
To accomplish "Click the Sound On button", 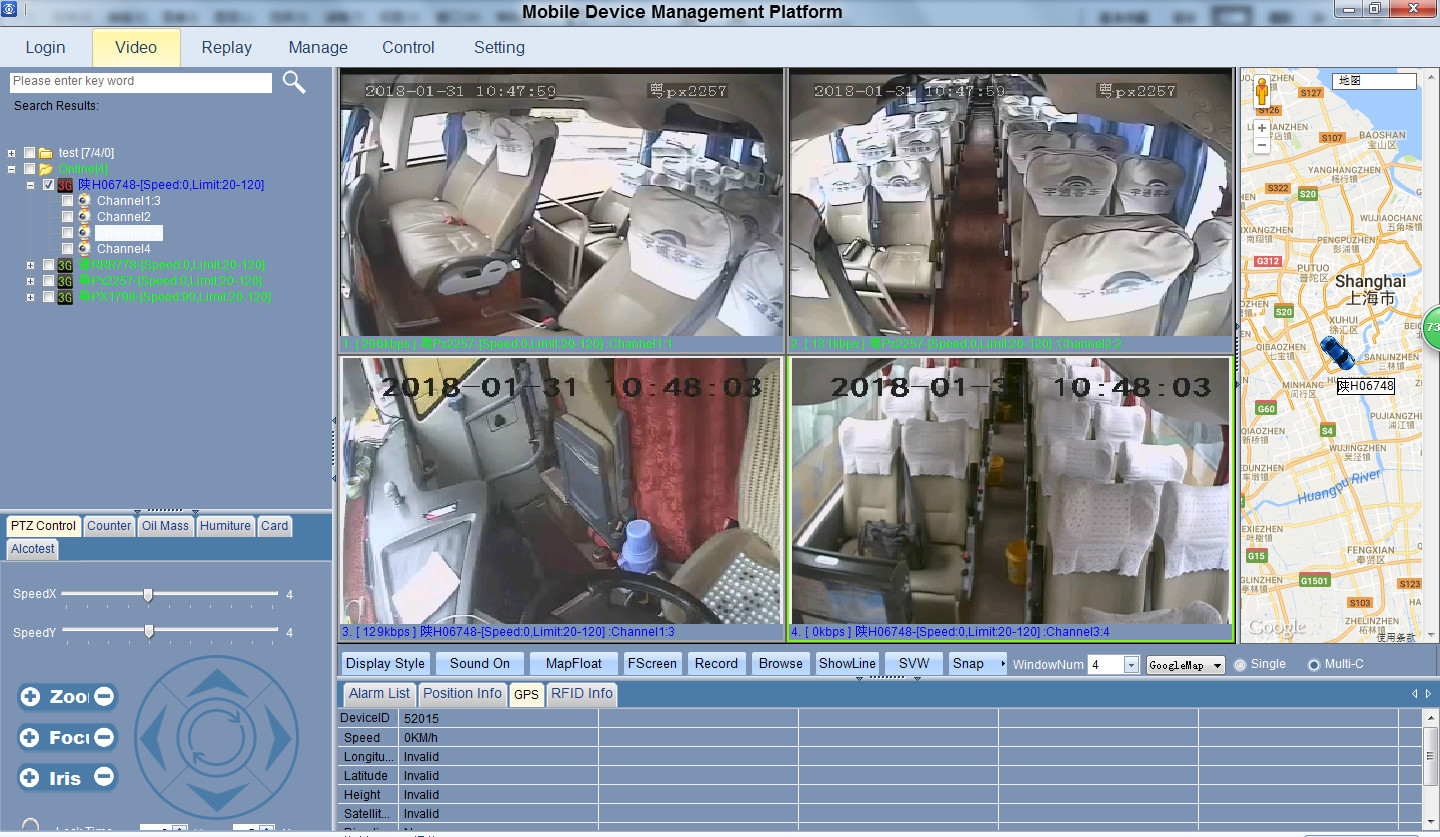I will coord(479,663).
